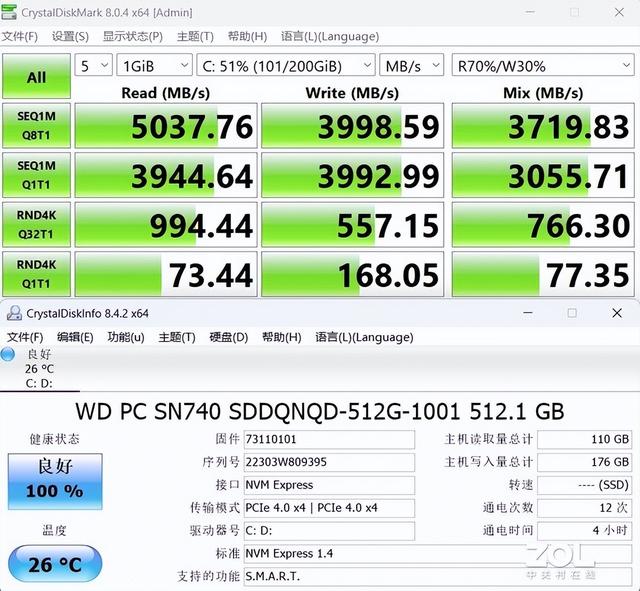
Task: Click the rotation rate field ---- (SSD)
Action: coord(584,485)
